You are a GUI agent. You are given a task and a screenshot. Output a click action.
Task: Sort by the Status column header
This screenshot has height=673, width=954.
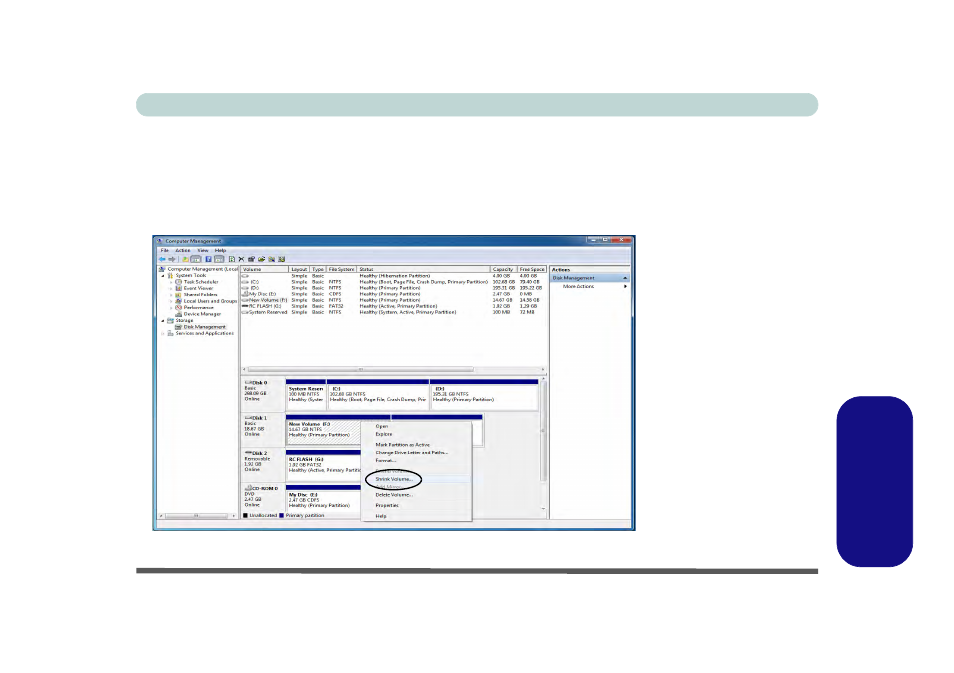(x=423, y=269)
